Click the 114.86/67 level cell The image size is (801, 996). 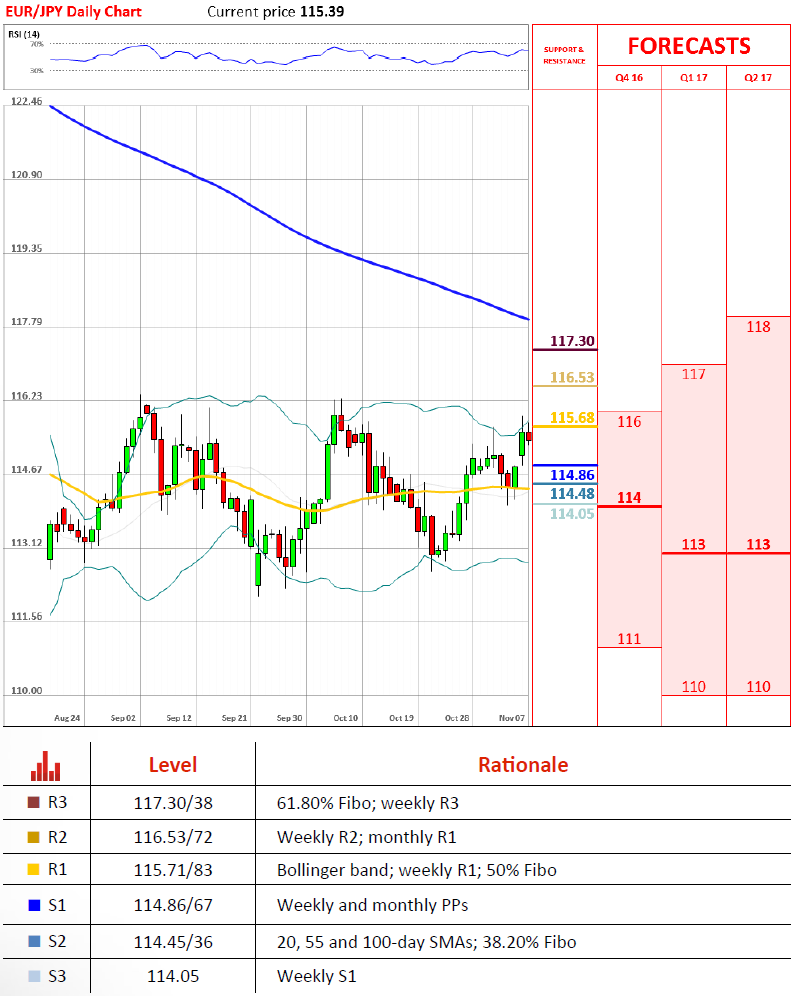[173, 905]
